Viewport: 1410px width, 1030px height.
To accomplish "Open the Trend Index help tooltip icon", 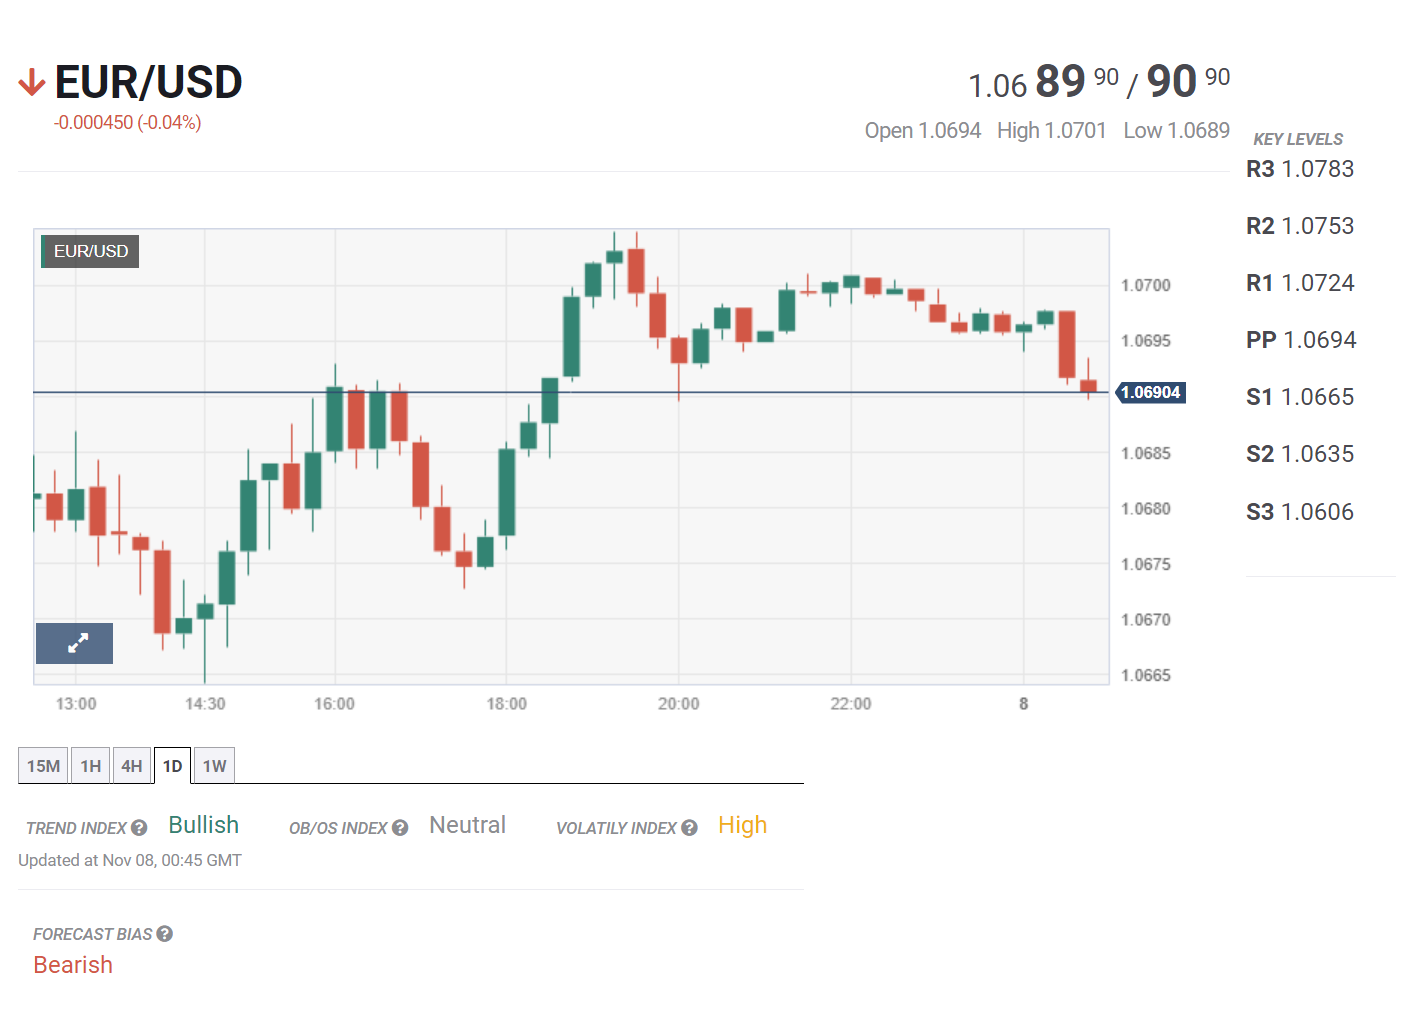I will pyautogui.click(x=139, y=828).
